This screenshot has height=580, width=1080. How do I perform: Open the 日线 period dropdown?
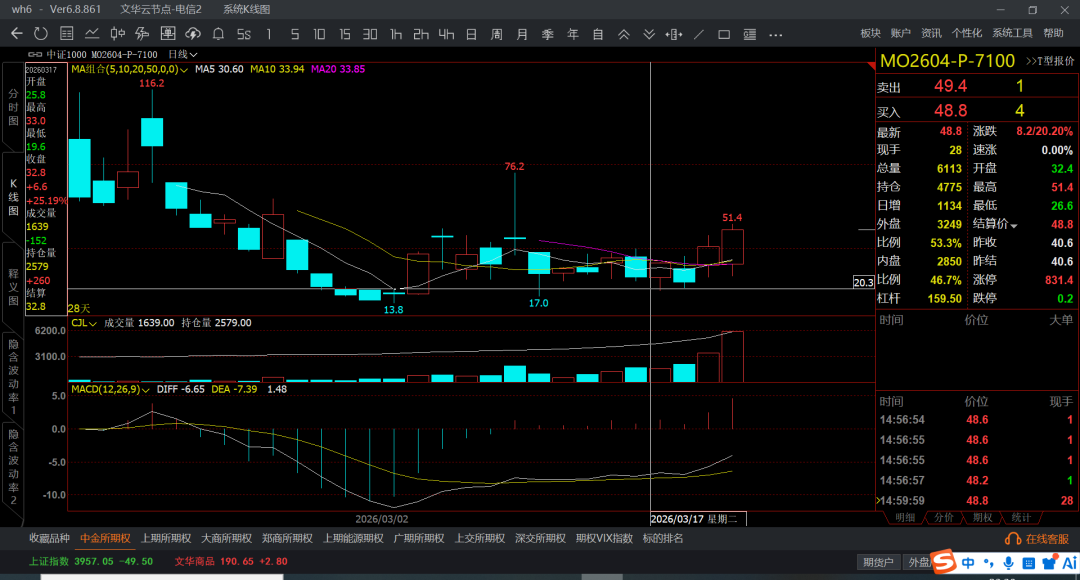[183, 54]
